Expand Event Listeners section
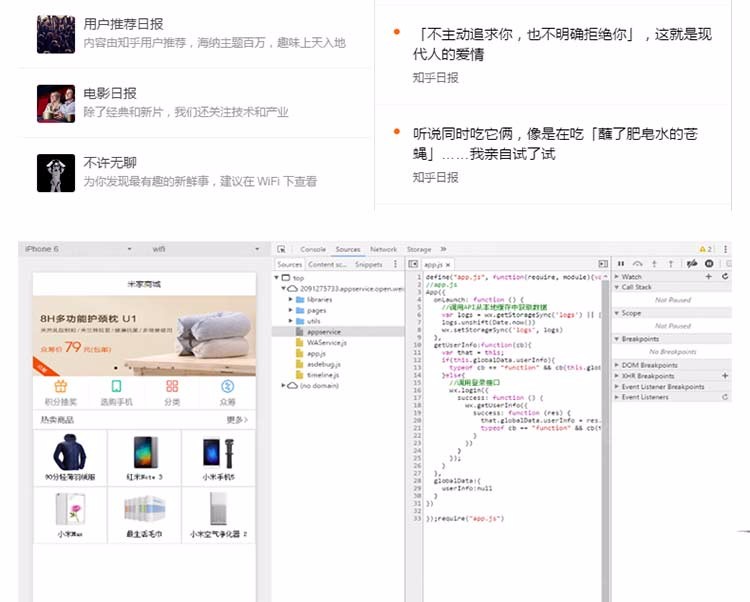Viewport: 750px width, 602px height. (x=617, y=397)
